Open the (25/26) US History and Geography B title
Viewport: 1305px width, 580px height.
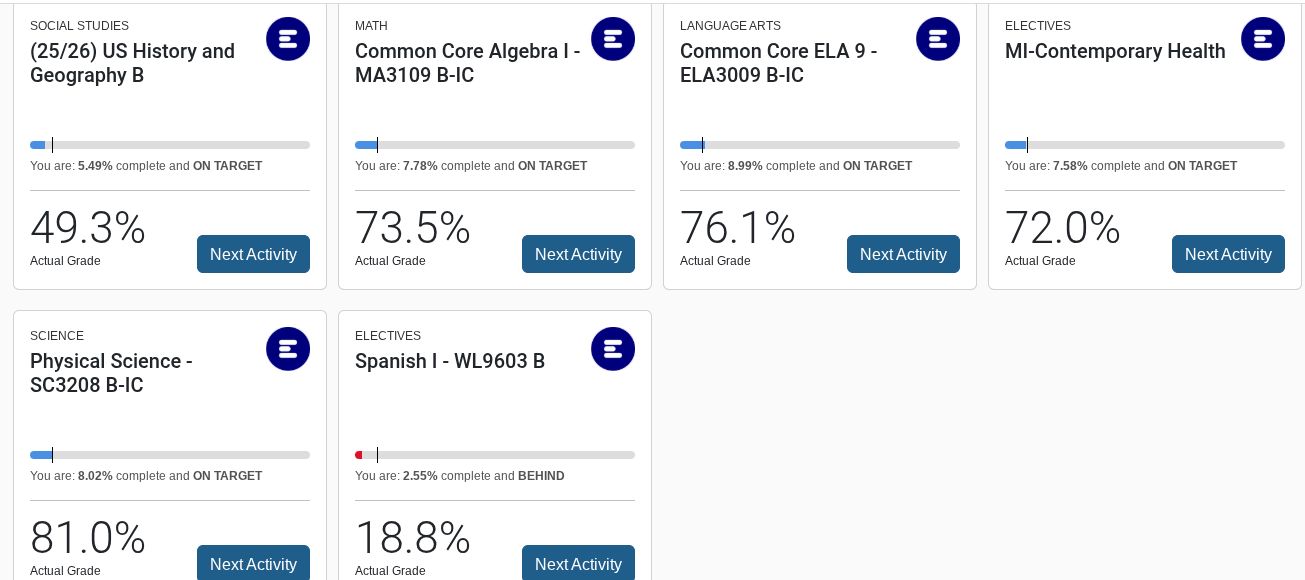(132, 63)
